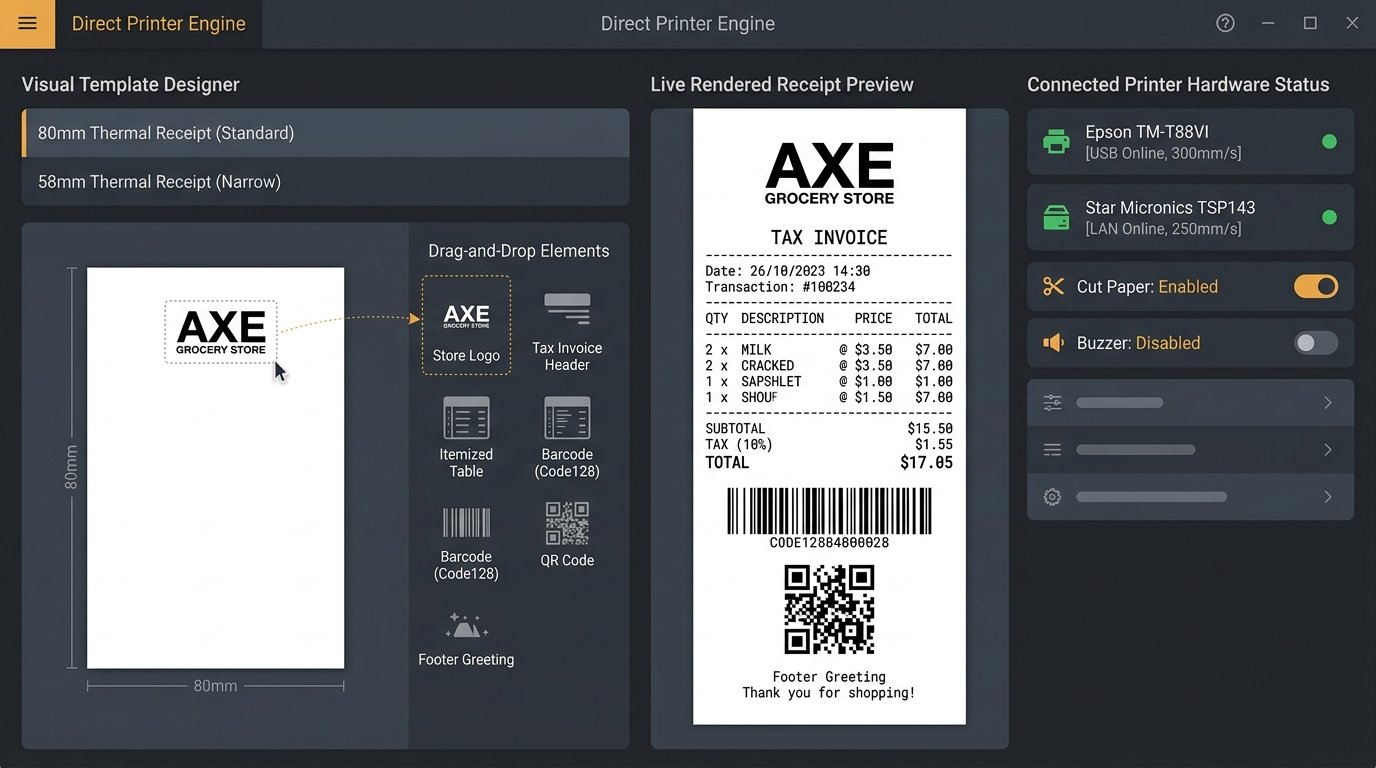Click the Star Micronics green status dot
Image resolution: width=1376 pixels, height=768 pixels.
point(1329,217)
